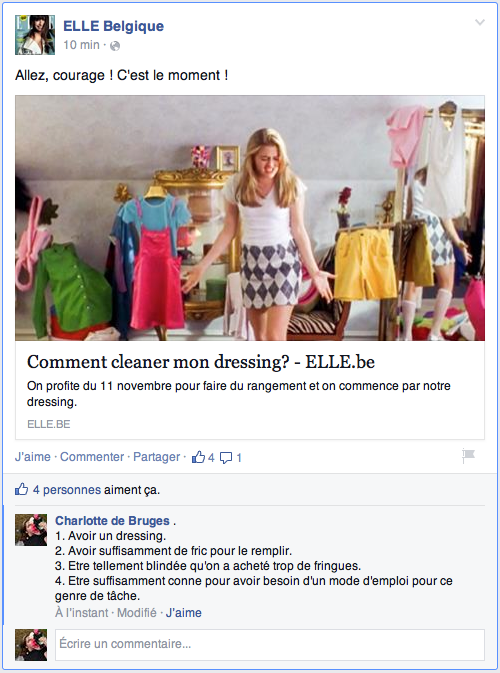Like the post with J'aime
This screenshot has height=673, width=500.
(x=33, y=457)
